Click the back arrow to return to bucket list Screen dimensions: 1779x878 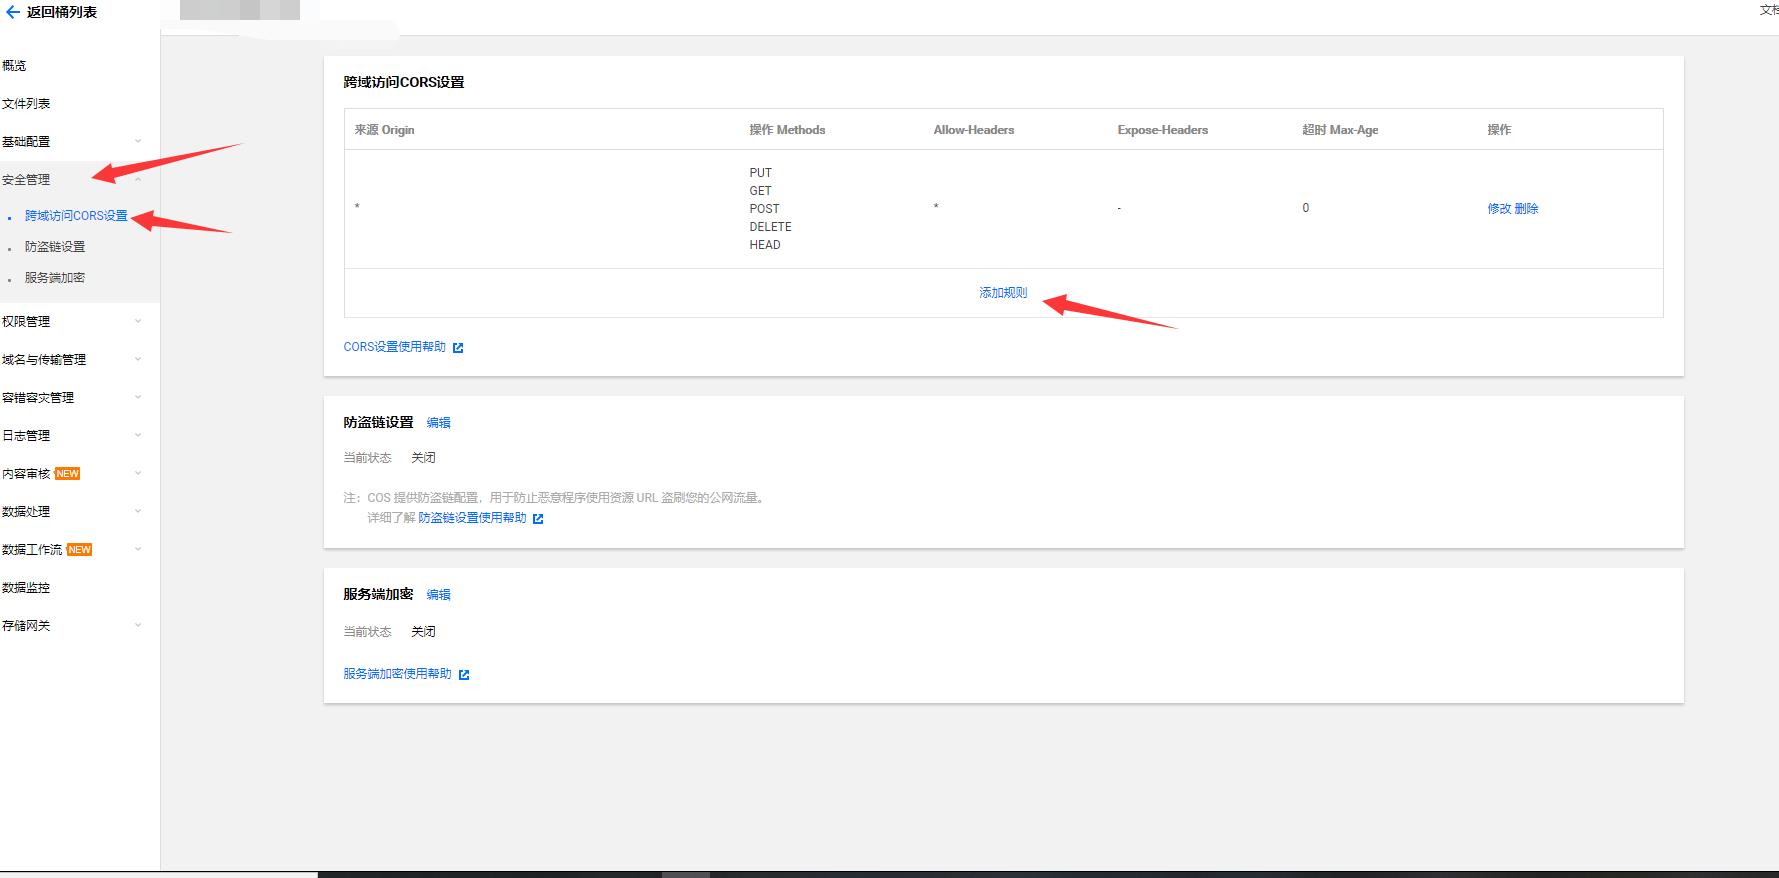click(13, 12)
